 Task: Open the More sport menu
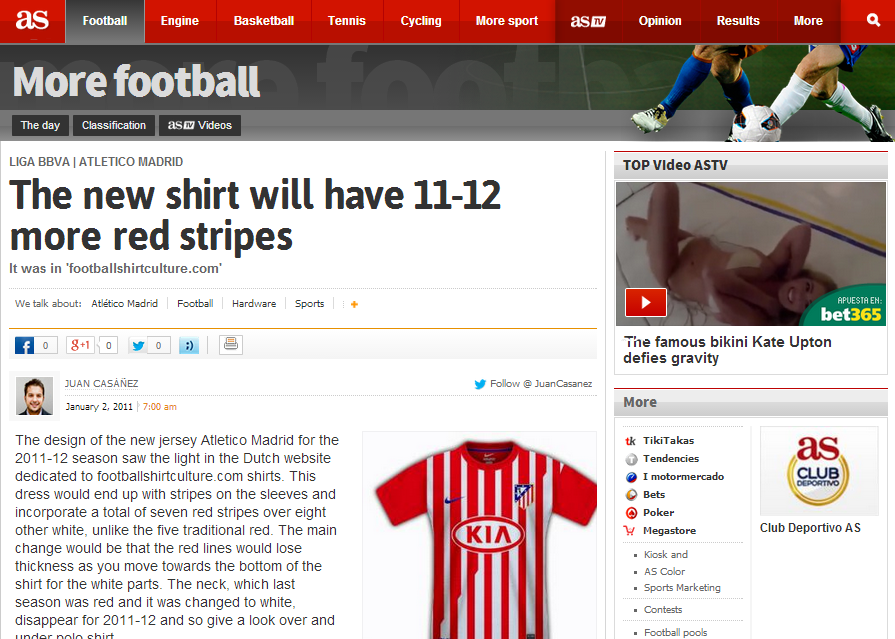pyautogui.click(x=507, y=21)
